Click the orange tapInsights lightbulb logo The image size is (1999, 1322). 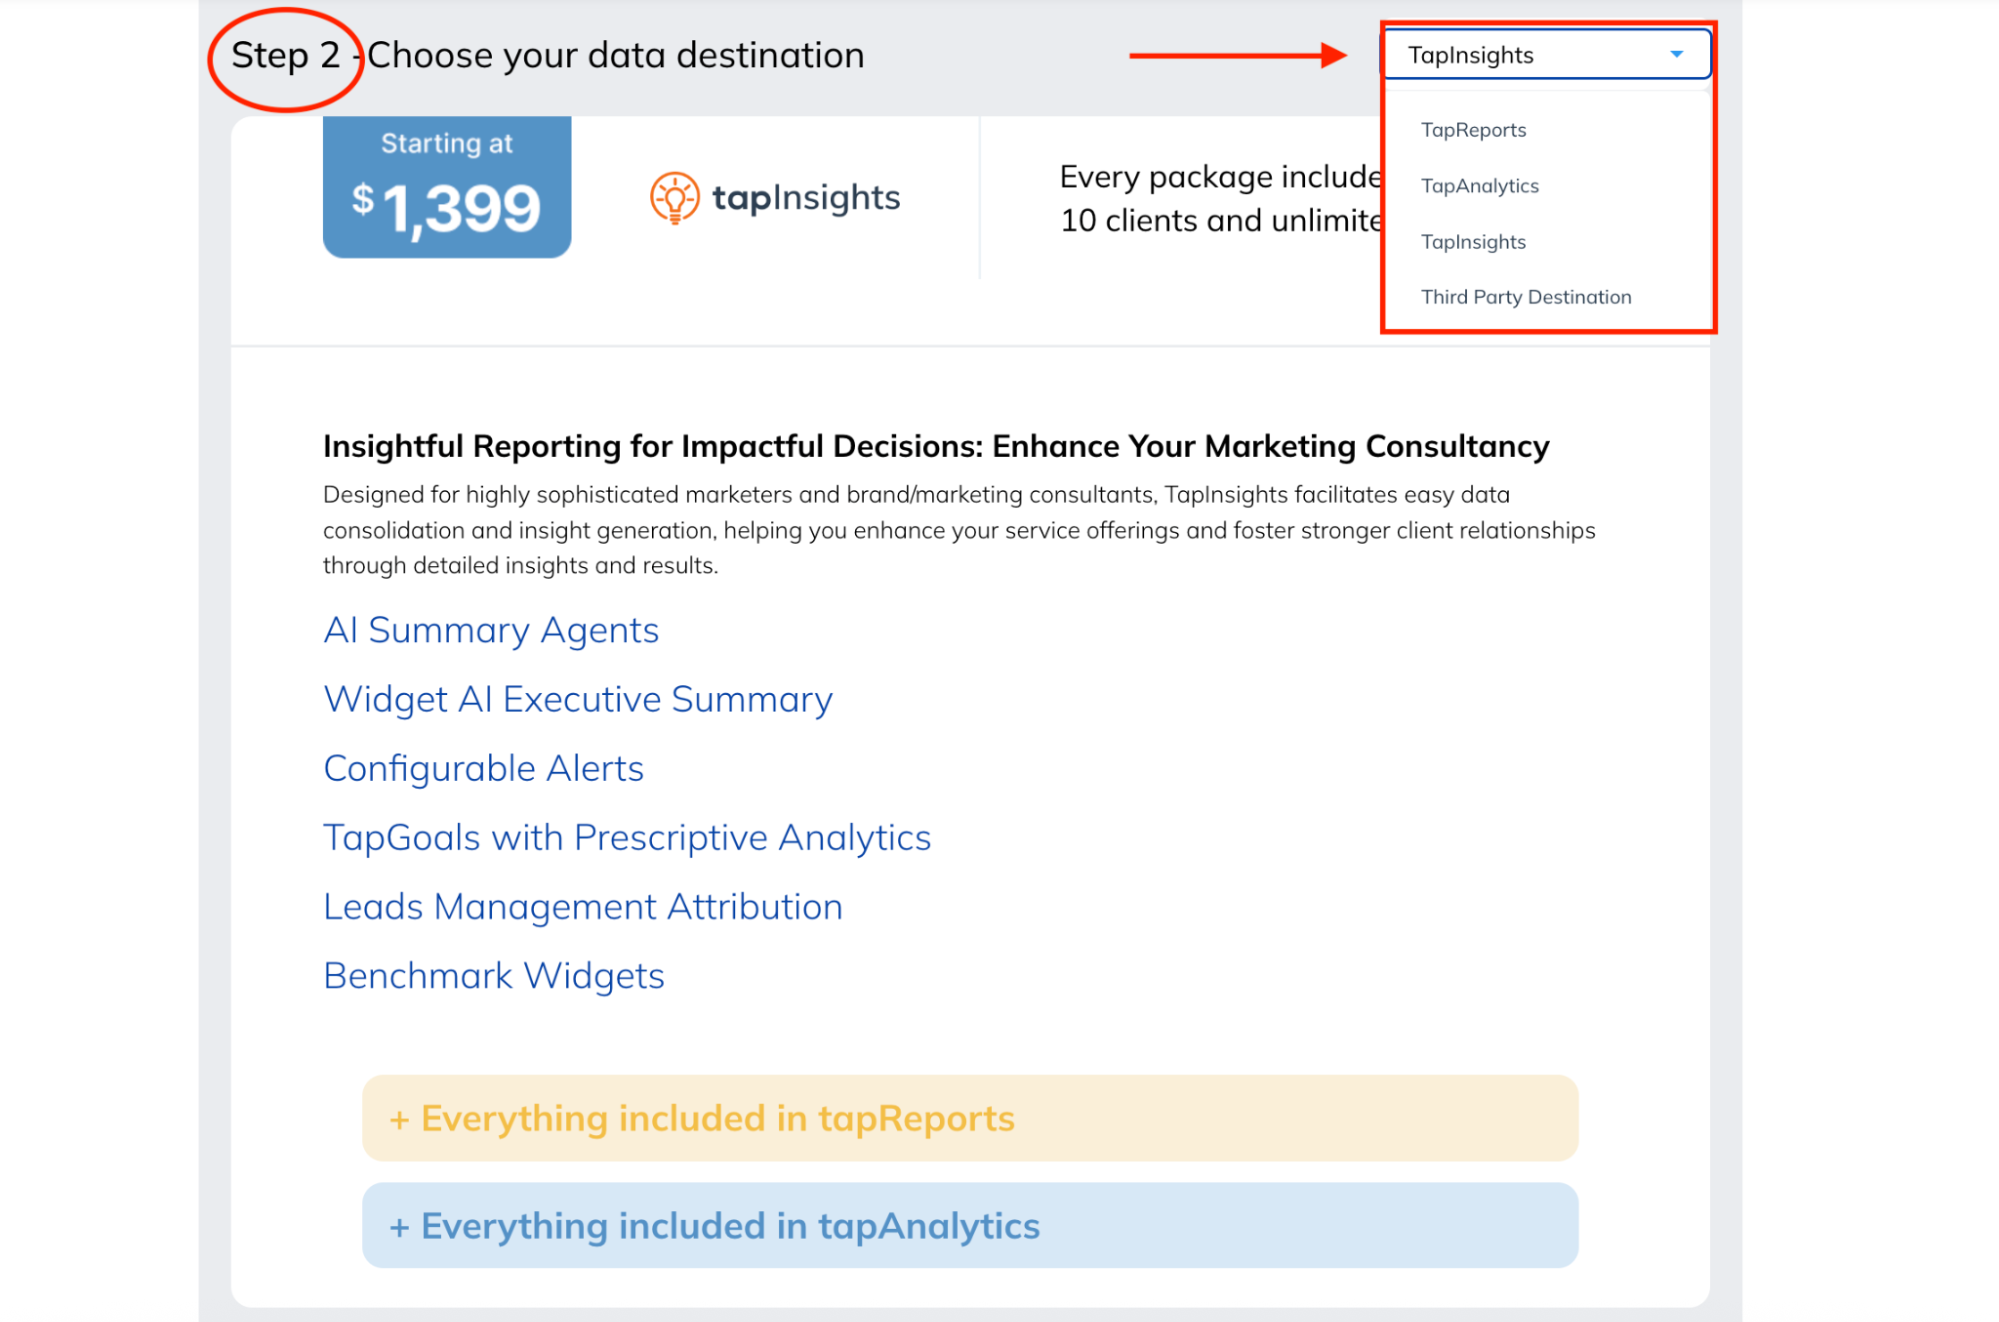(676, 197)
